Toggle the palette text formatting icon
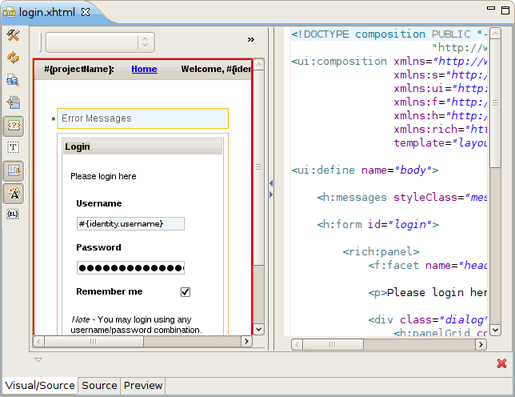515x397 pixels. point(13,193)
